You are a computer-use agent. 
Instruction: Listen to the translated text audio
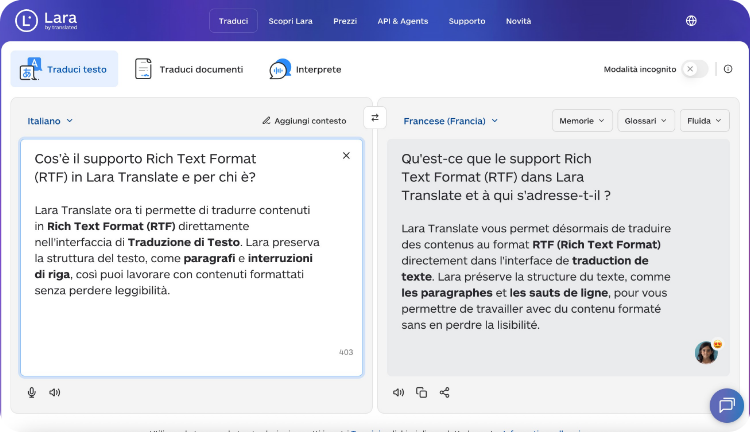point(398,392)
